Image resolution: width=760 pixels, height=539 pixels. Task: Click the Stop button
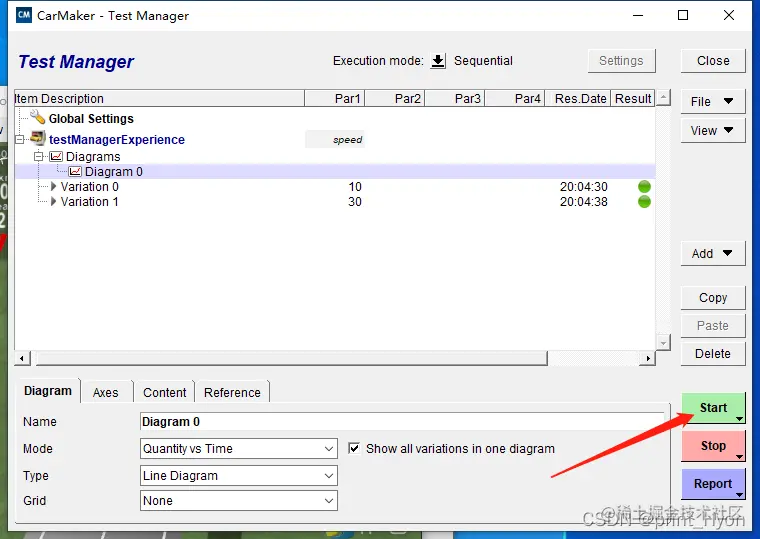(713, 446)
